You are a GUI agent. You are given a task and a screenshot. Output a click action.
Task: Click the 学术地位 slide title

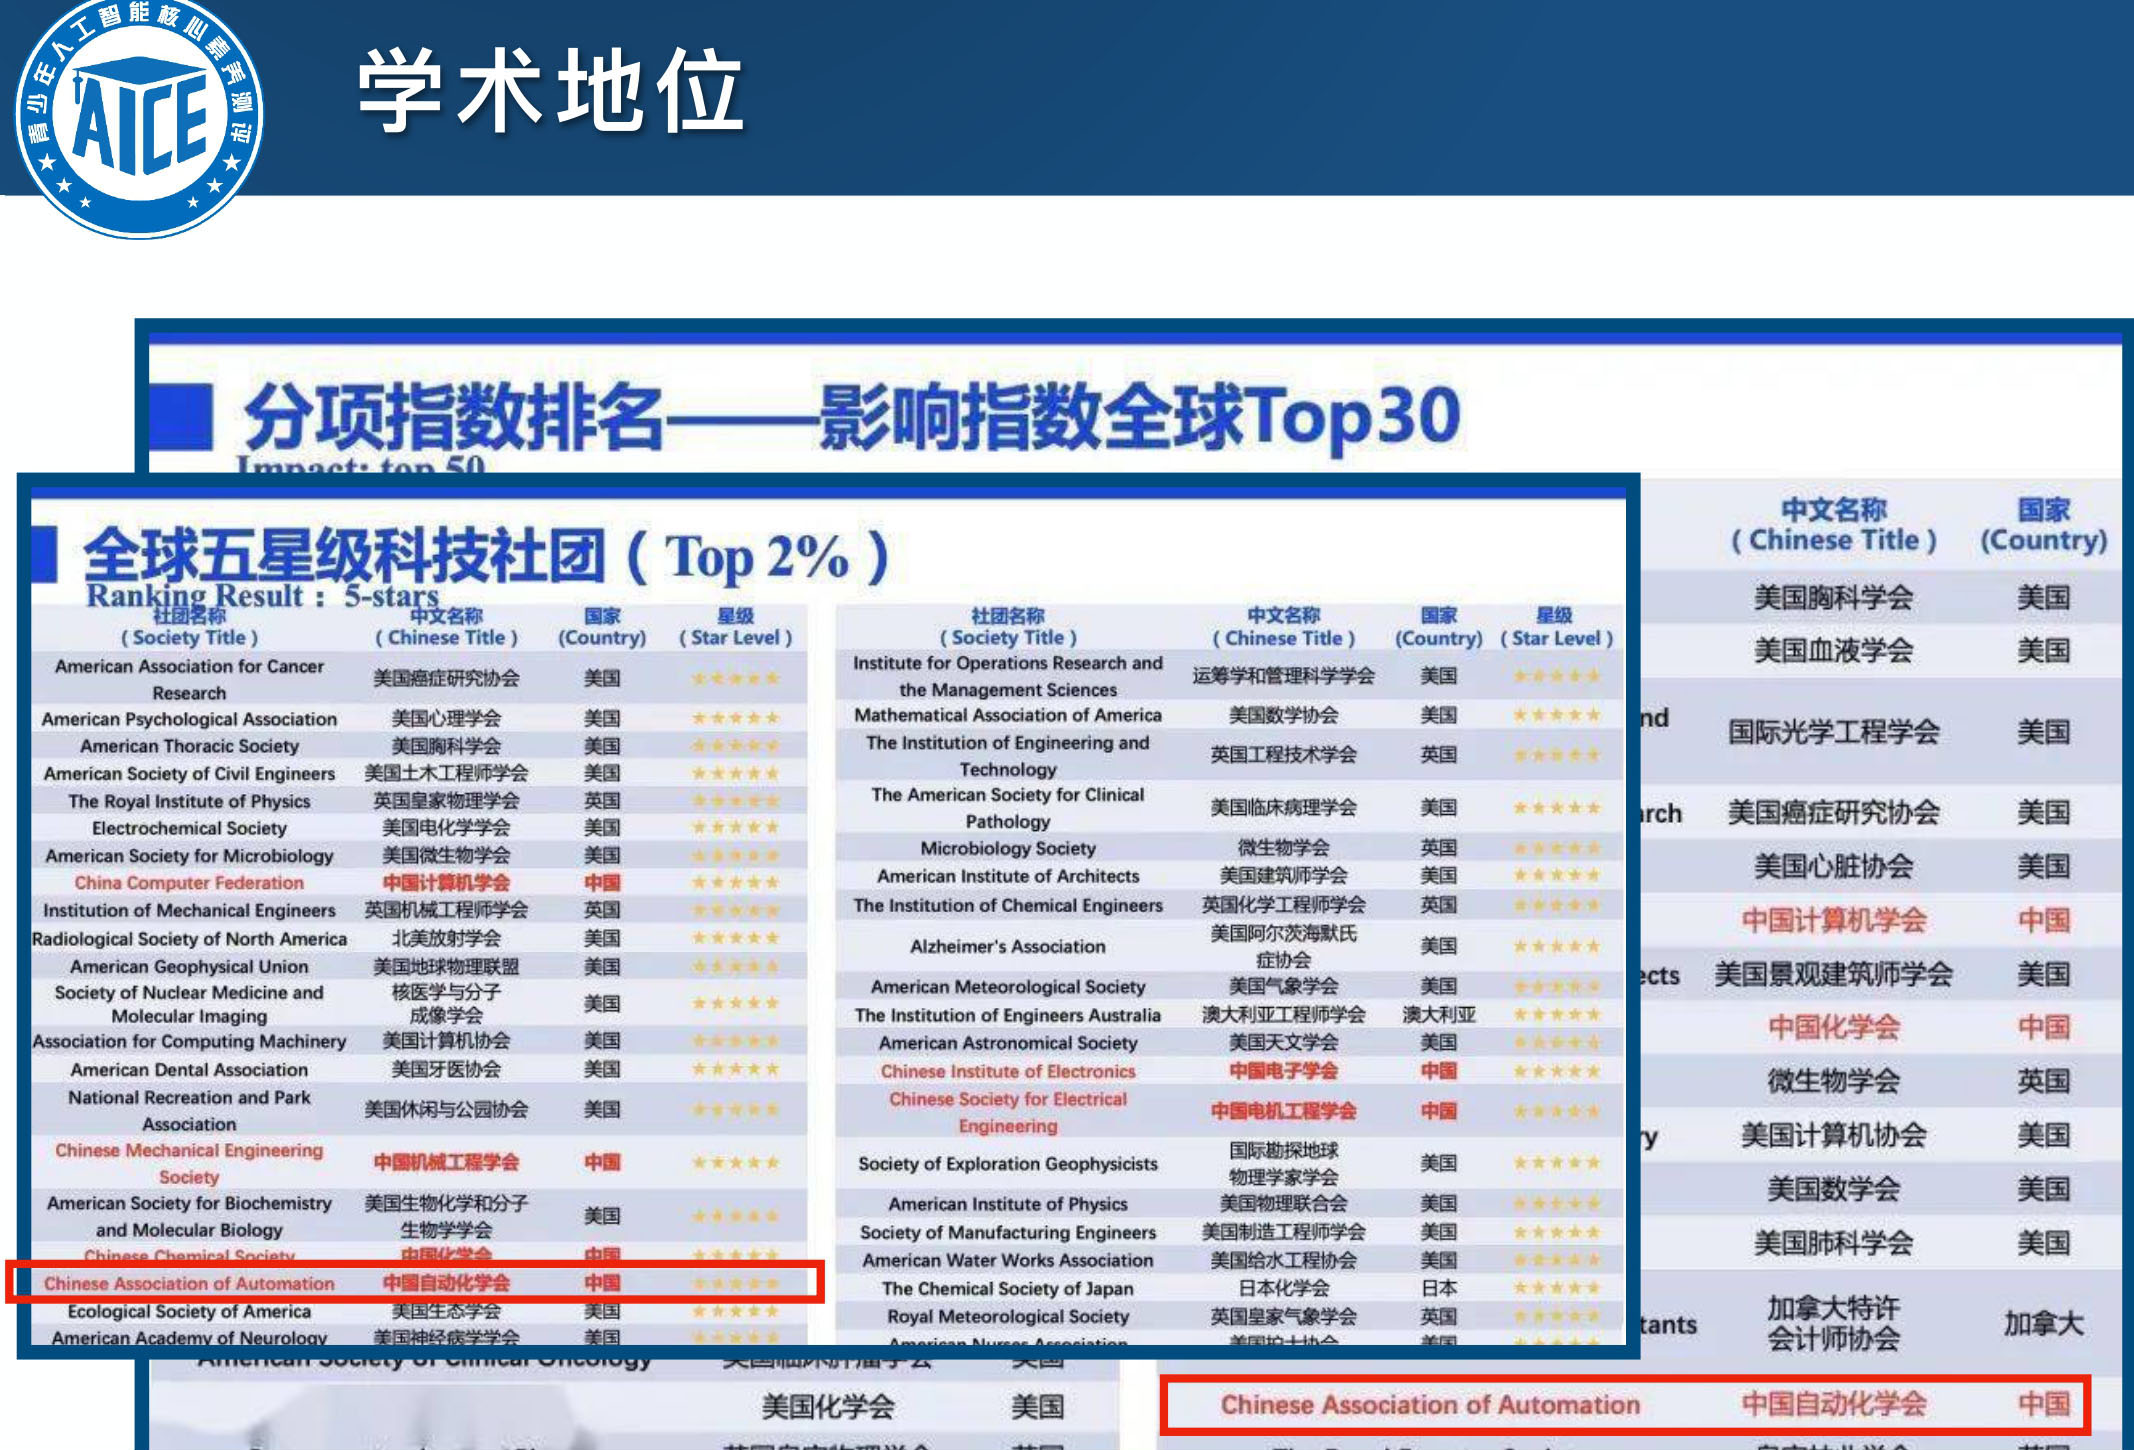point(550,92)
